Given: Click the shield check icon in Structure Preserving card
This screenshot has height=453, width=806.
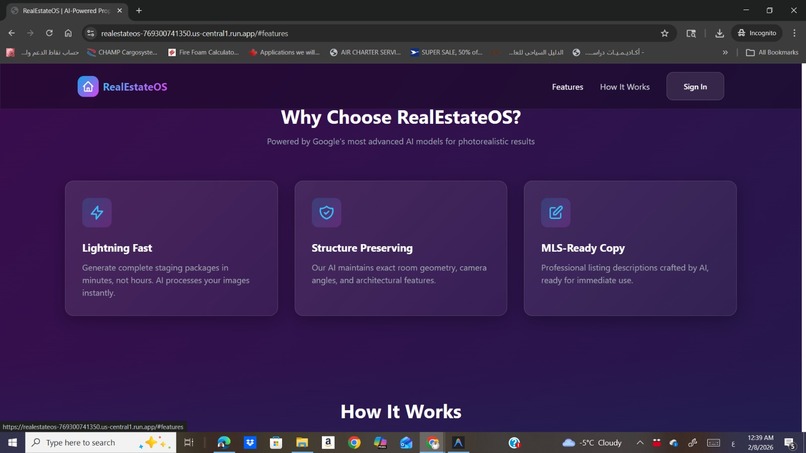Looking at the screenshot, I should click(326, 212).
